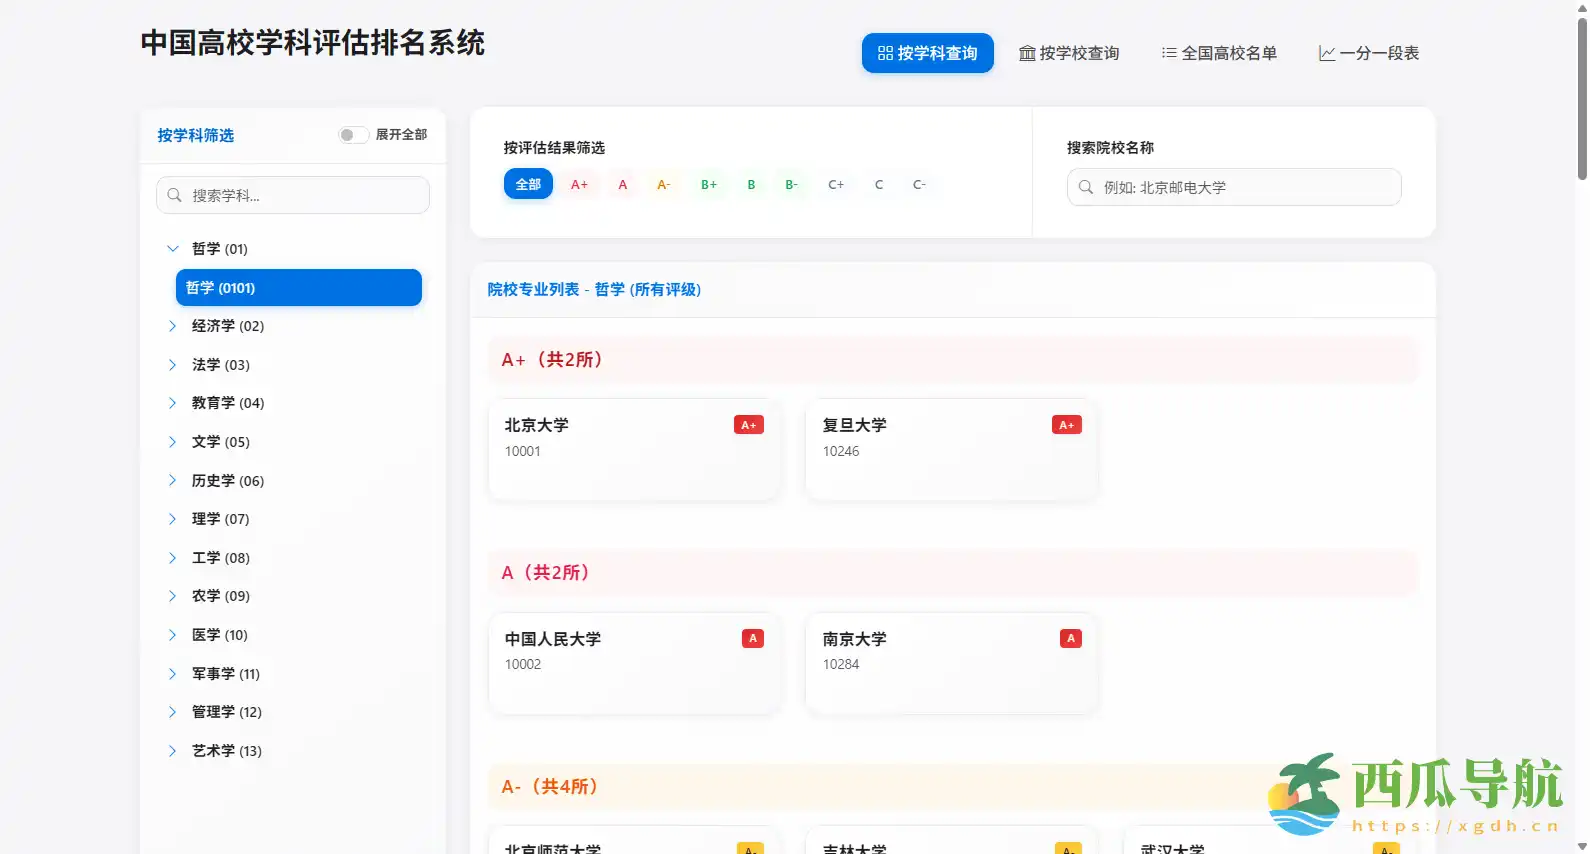Toggle the 展开全部 switch
Image resolution: width=1590 pixels, height=854 pixels.
(x=353, y=135)
